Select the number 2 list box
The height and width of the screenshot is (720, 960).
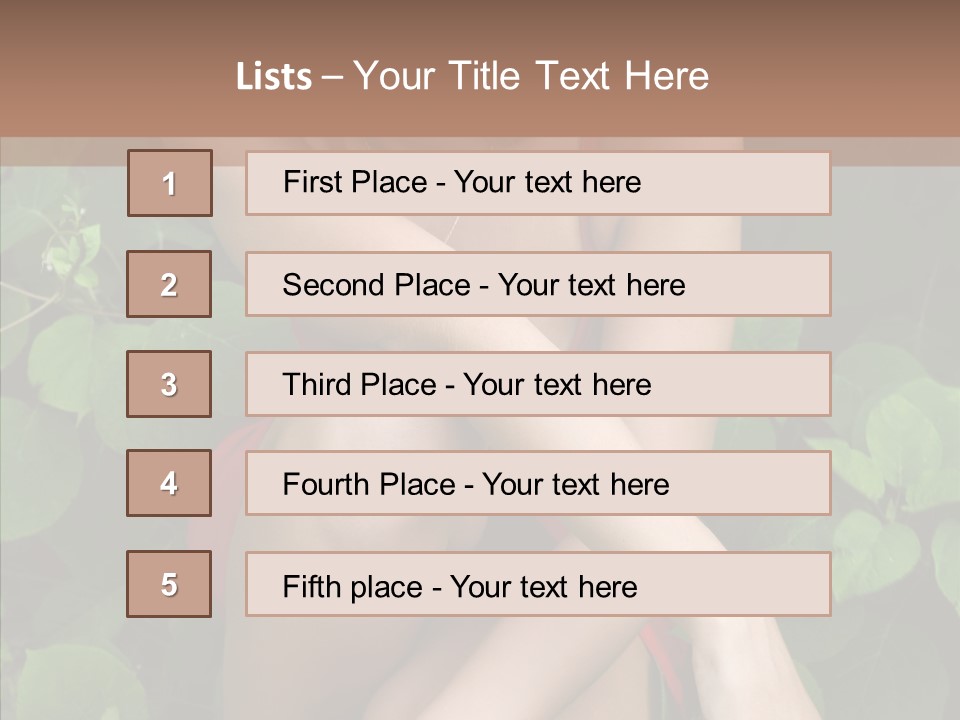click(169, 284)
